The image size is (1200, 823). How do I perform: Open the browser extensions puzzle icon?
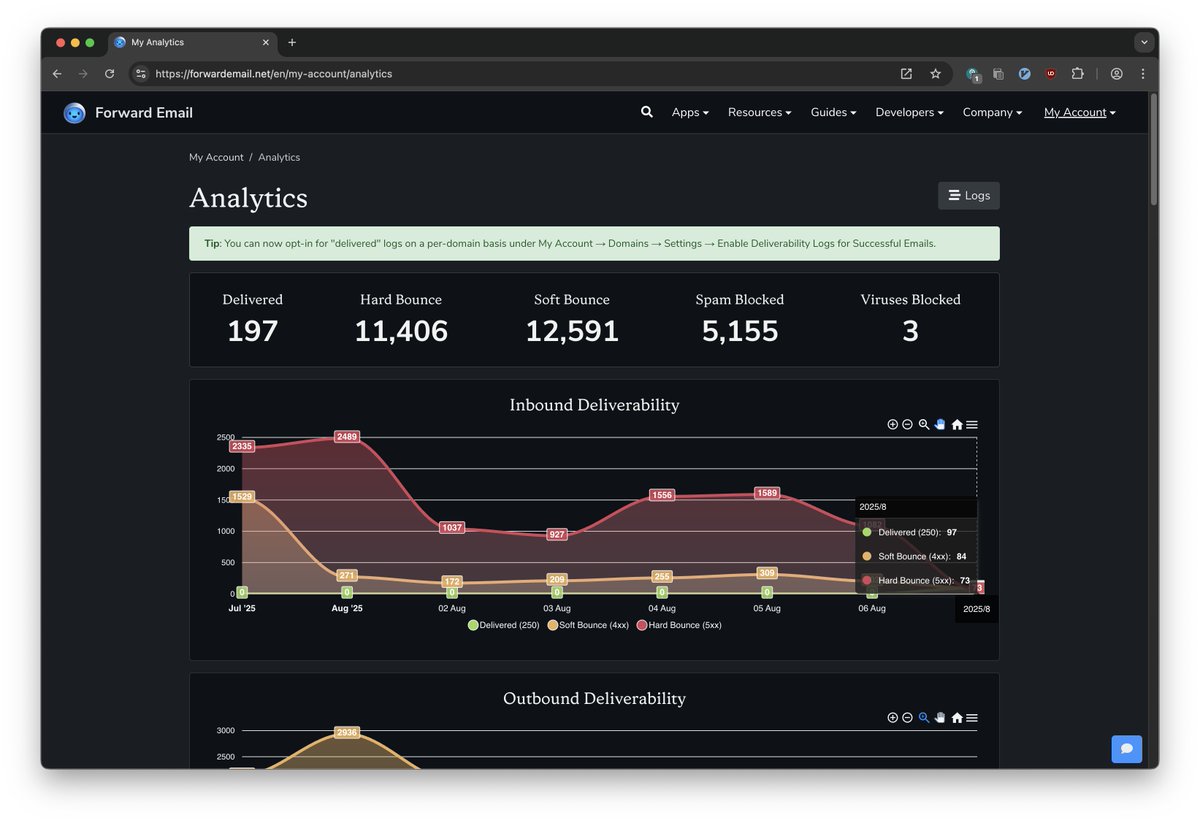[1077, 74]
